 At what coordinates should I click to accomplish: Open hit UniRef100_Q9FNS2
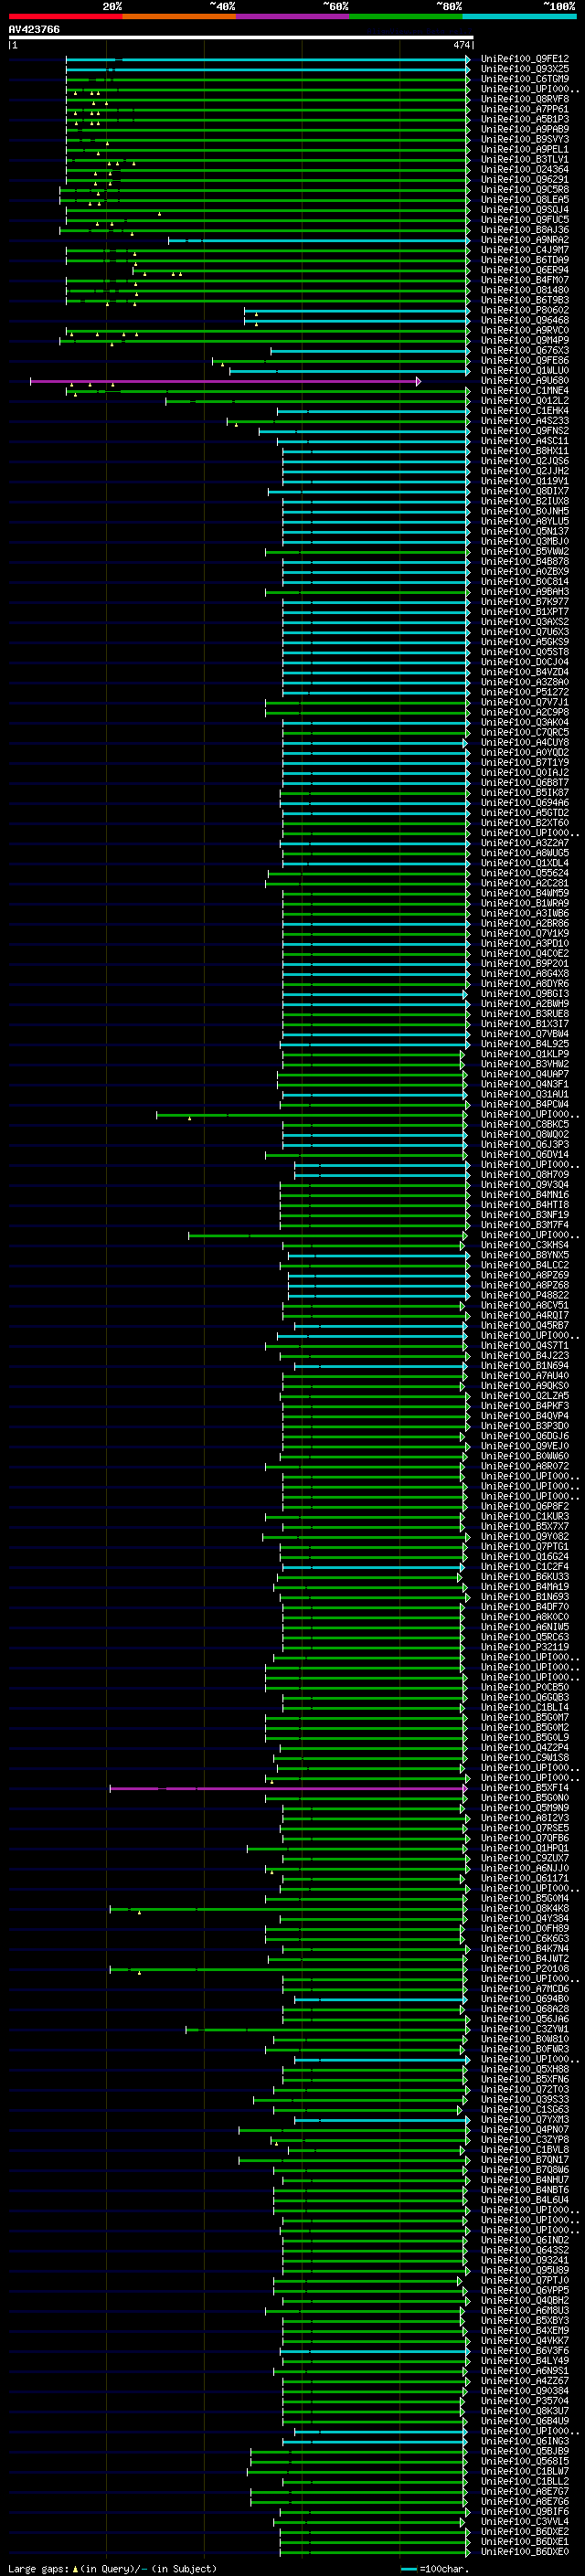coord(525,431)
